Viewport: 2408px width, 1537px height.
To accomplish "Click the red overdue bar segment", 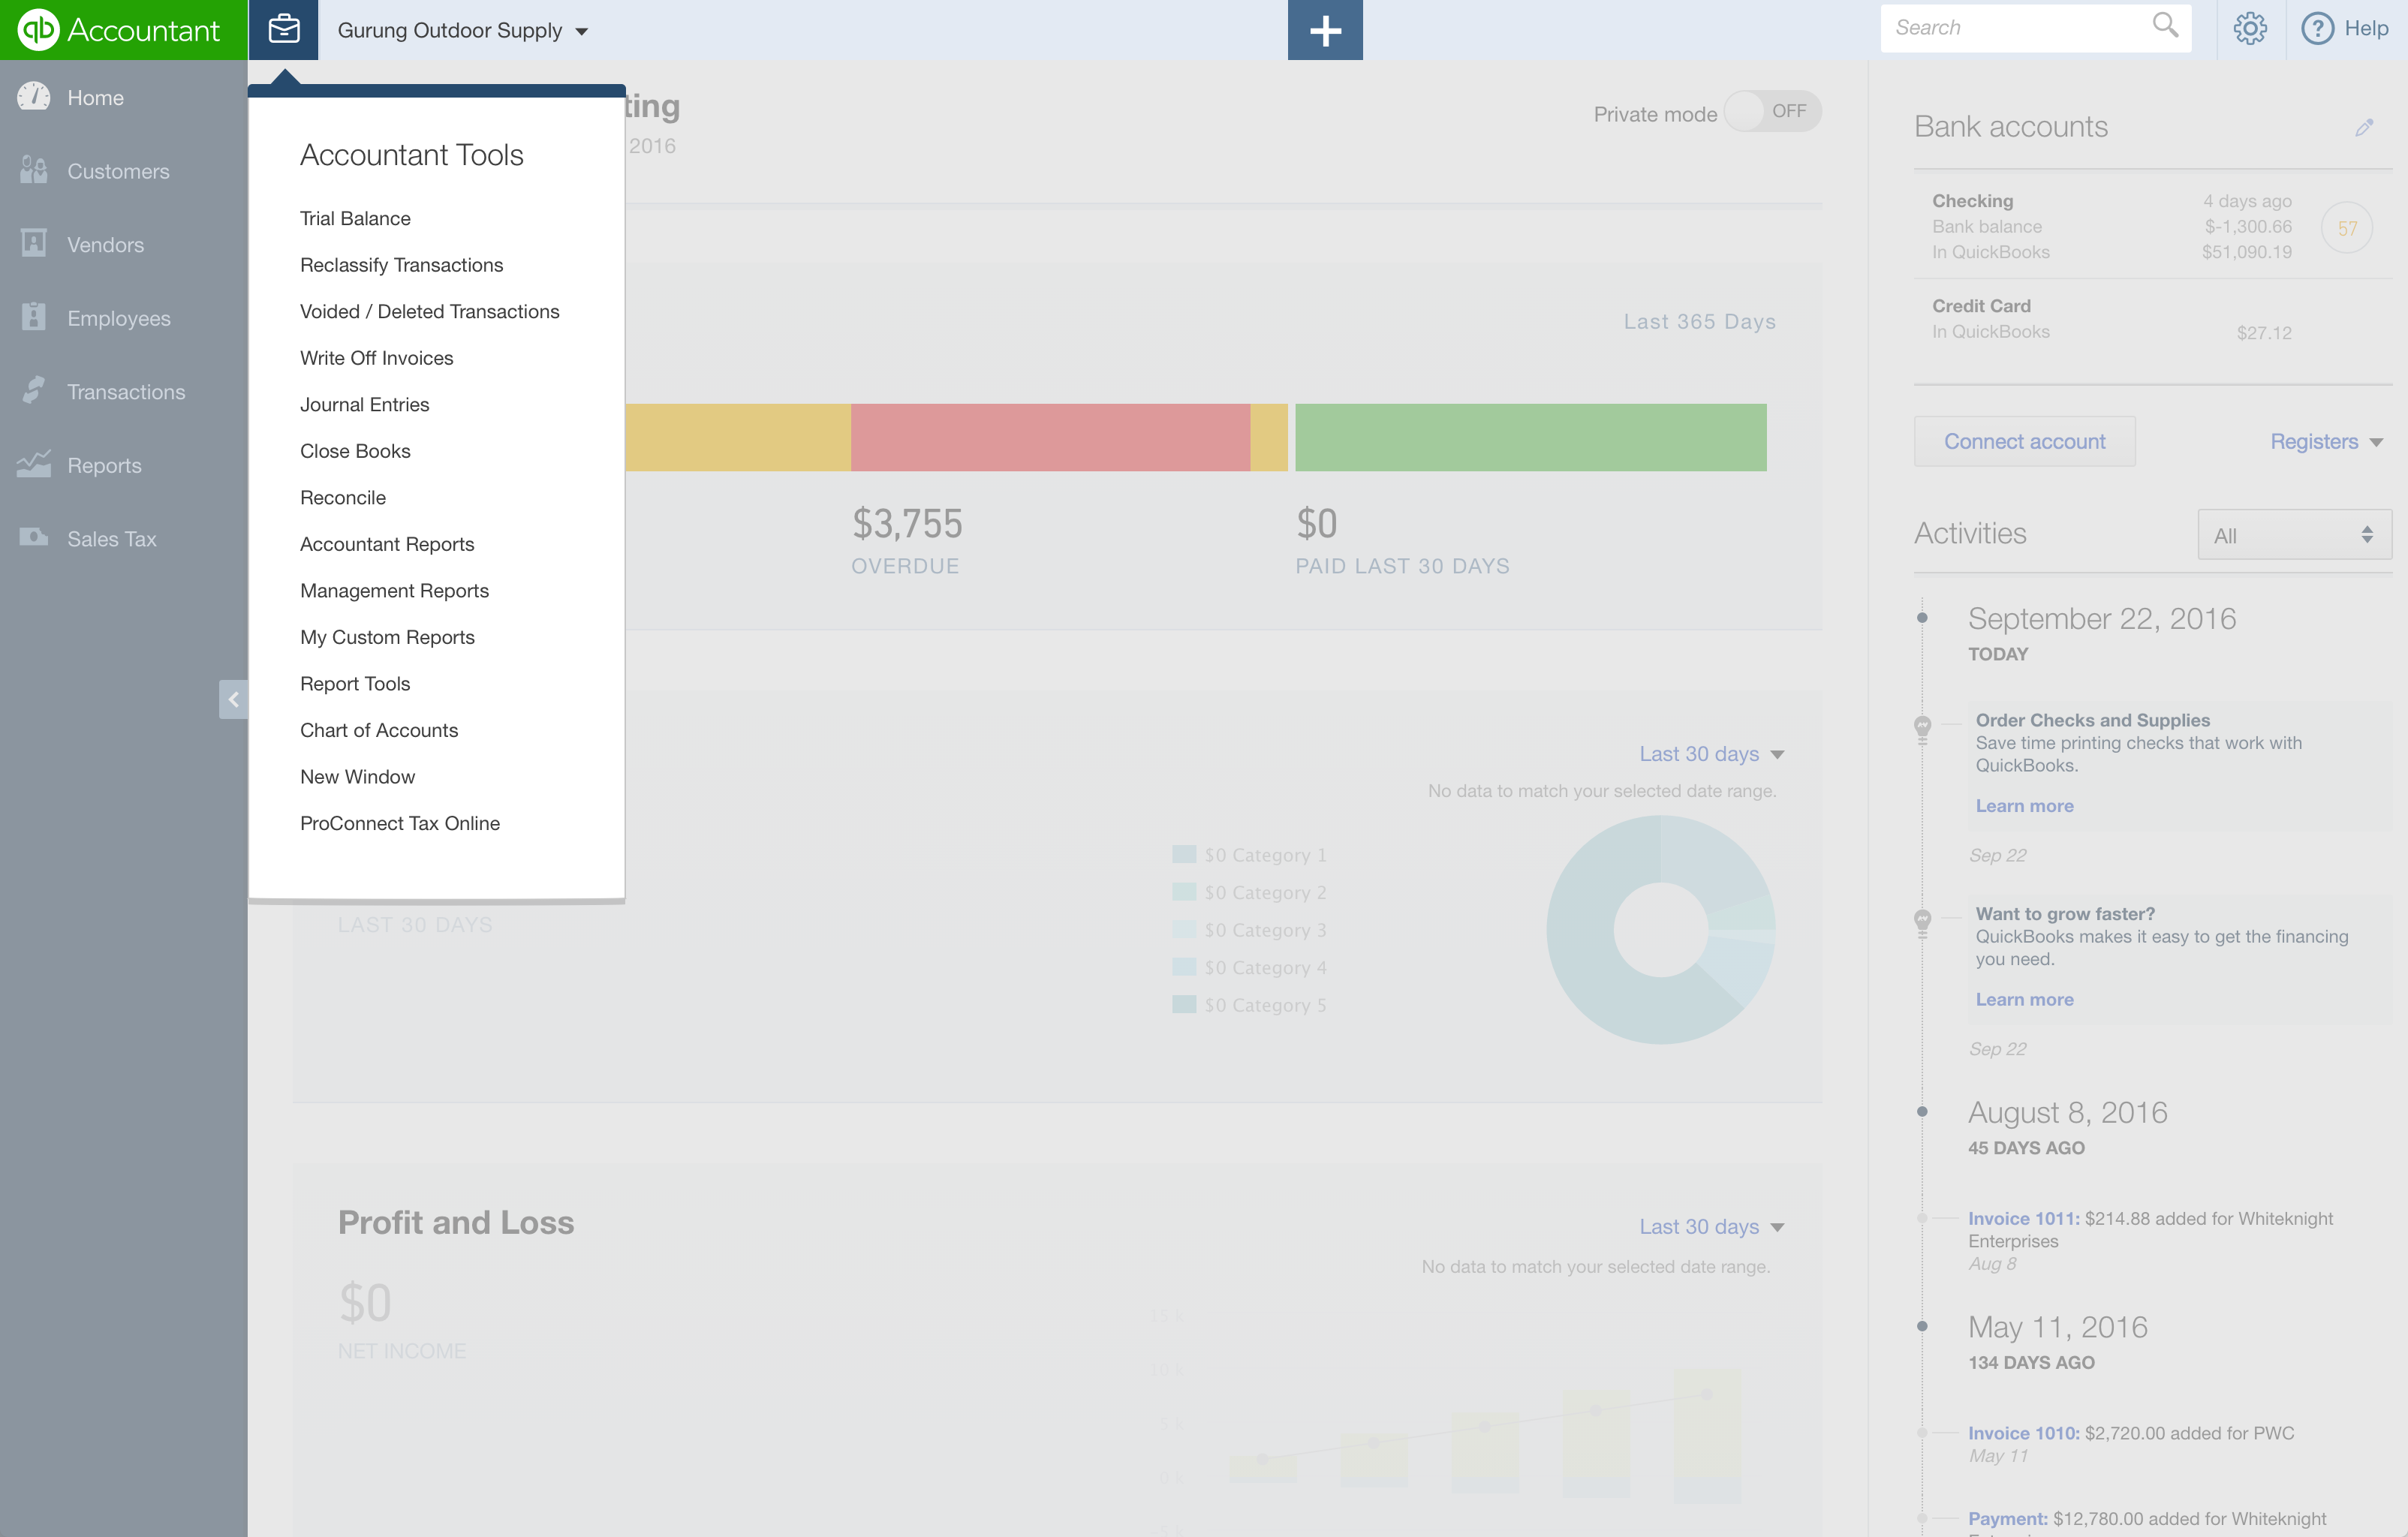I will [1049, 438].
